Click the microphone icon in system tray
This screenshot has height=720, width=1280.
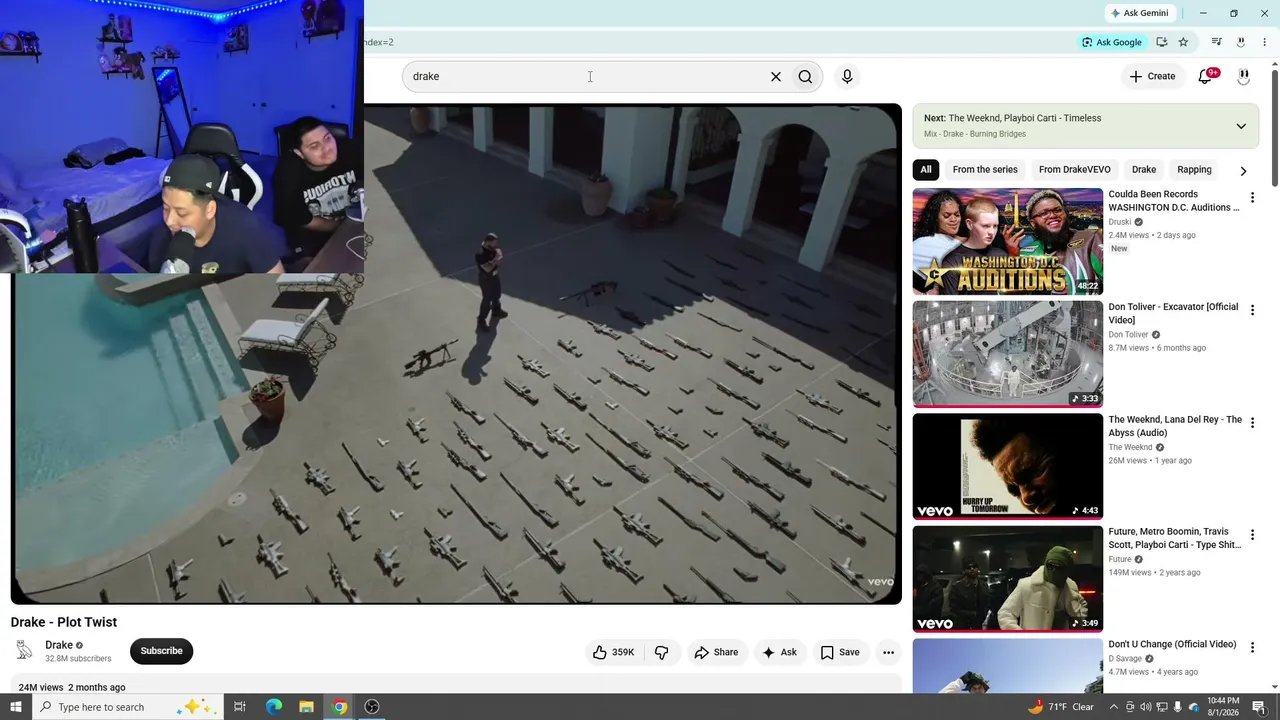[x=1178, y=707]
